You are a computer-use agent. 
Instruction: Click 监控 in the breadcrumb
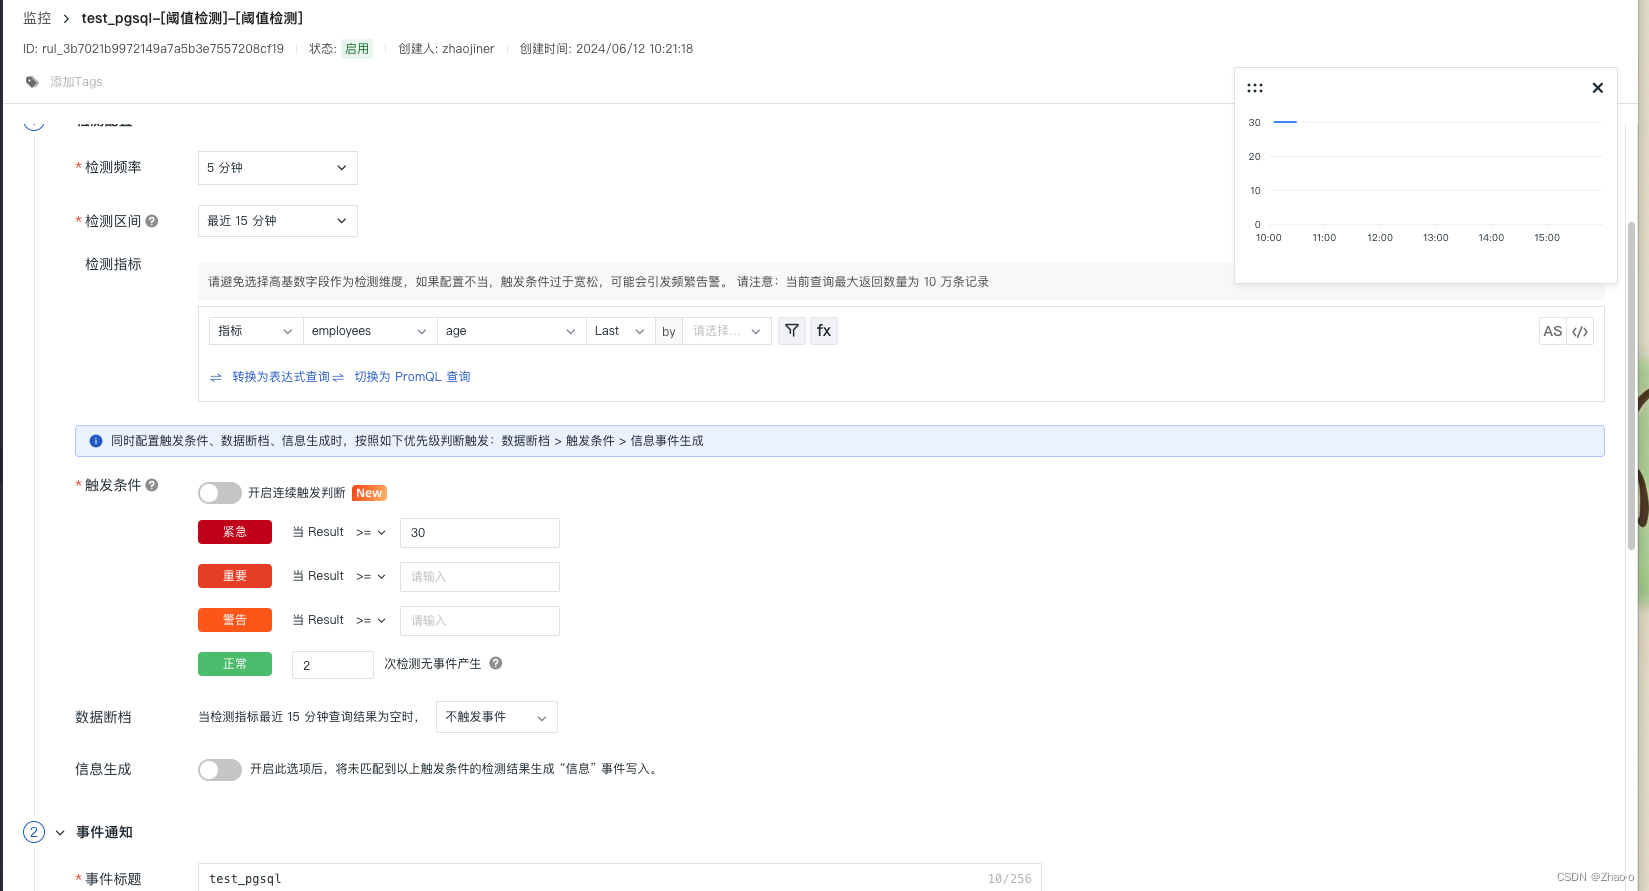click(x=37, y=18)
